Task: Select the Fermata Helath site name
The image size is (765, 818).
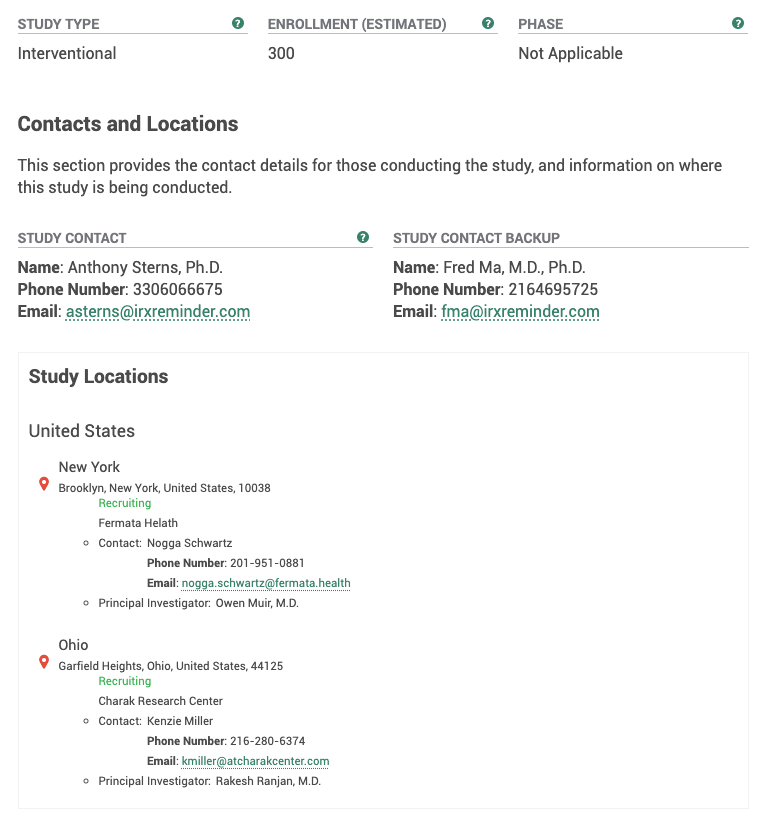Action: tap(138, 523)
